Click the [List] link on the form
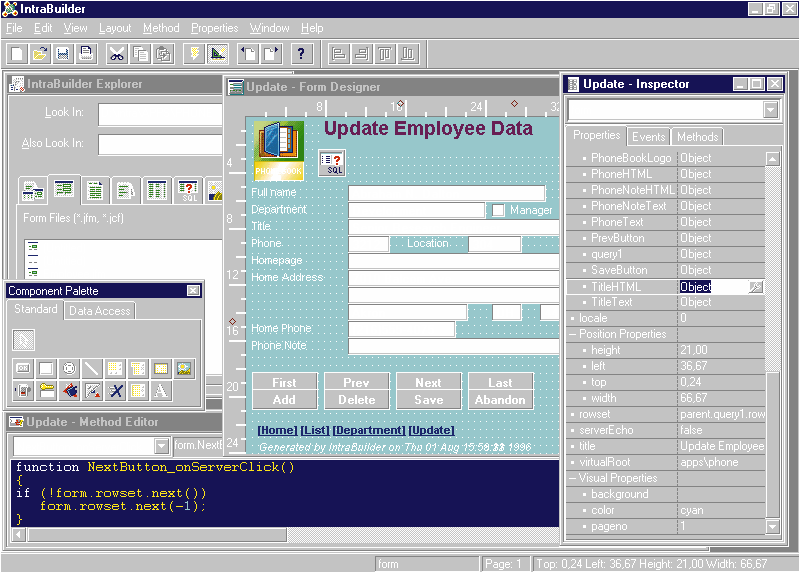 [315, 430]
